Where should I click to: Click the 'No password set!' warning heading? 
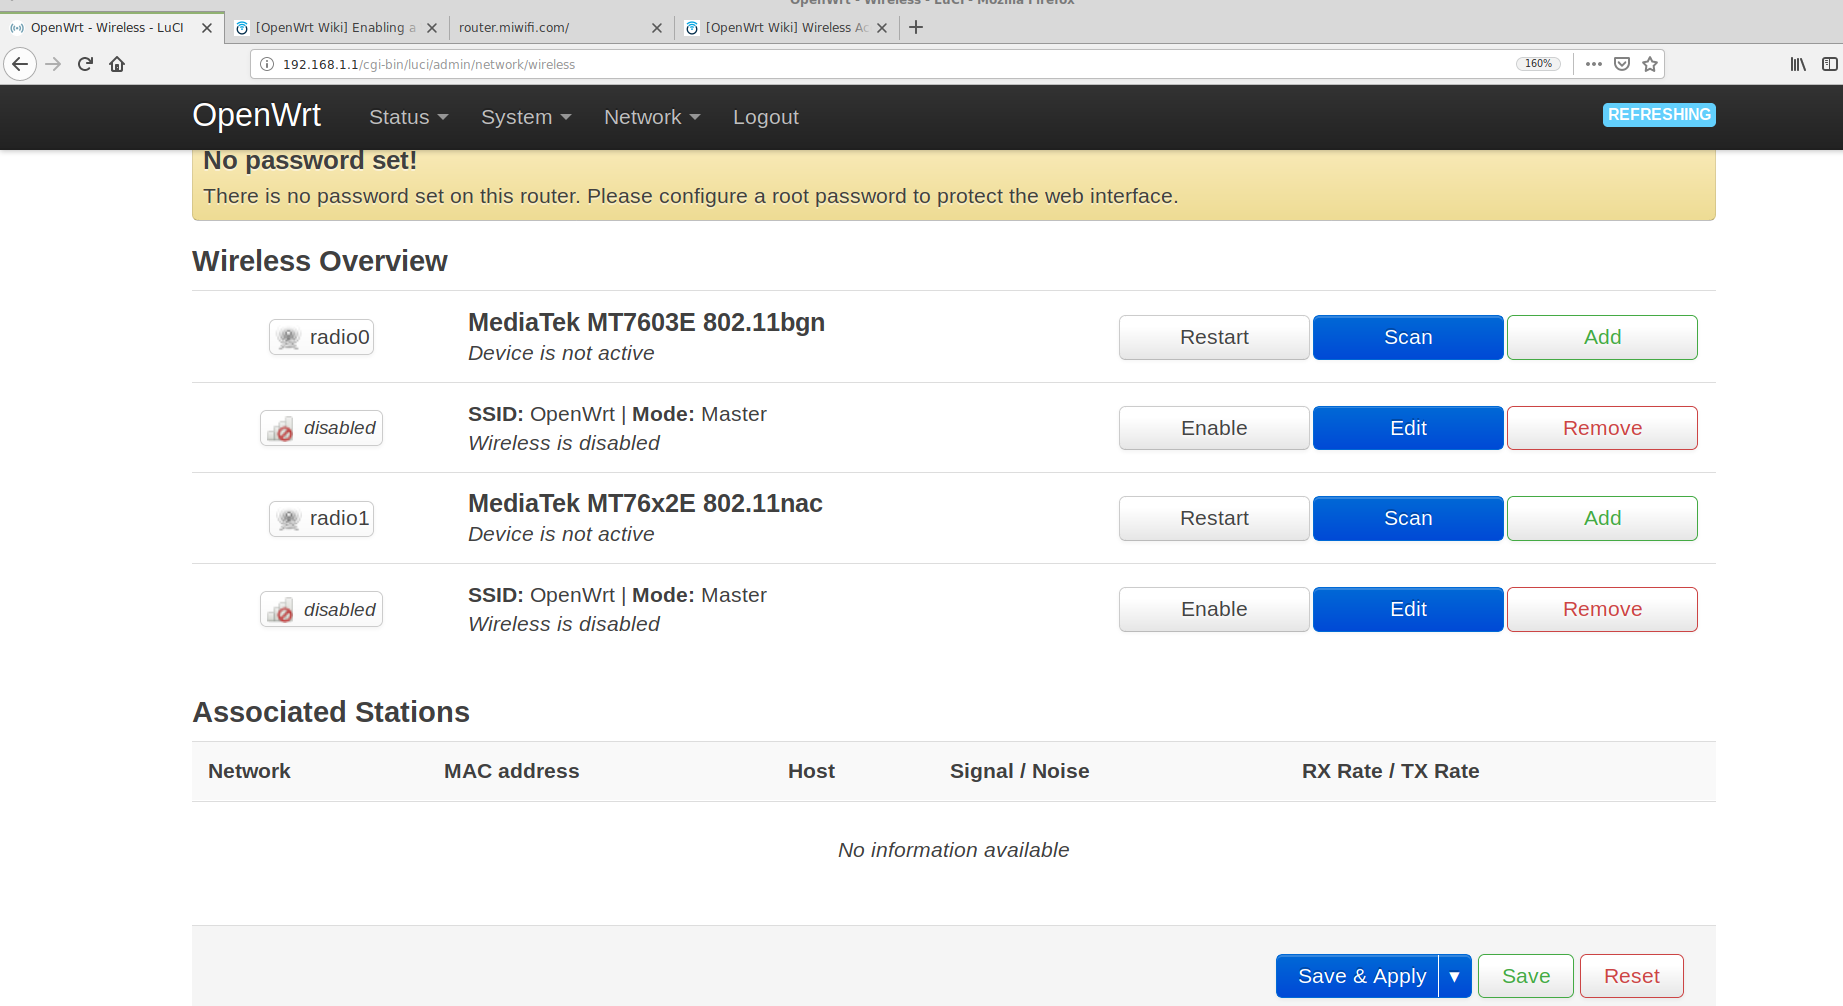pyautogui.click(x=310, y=160)
